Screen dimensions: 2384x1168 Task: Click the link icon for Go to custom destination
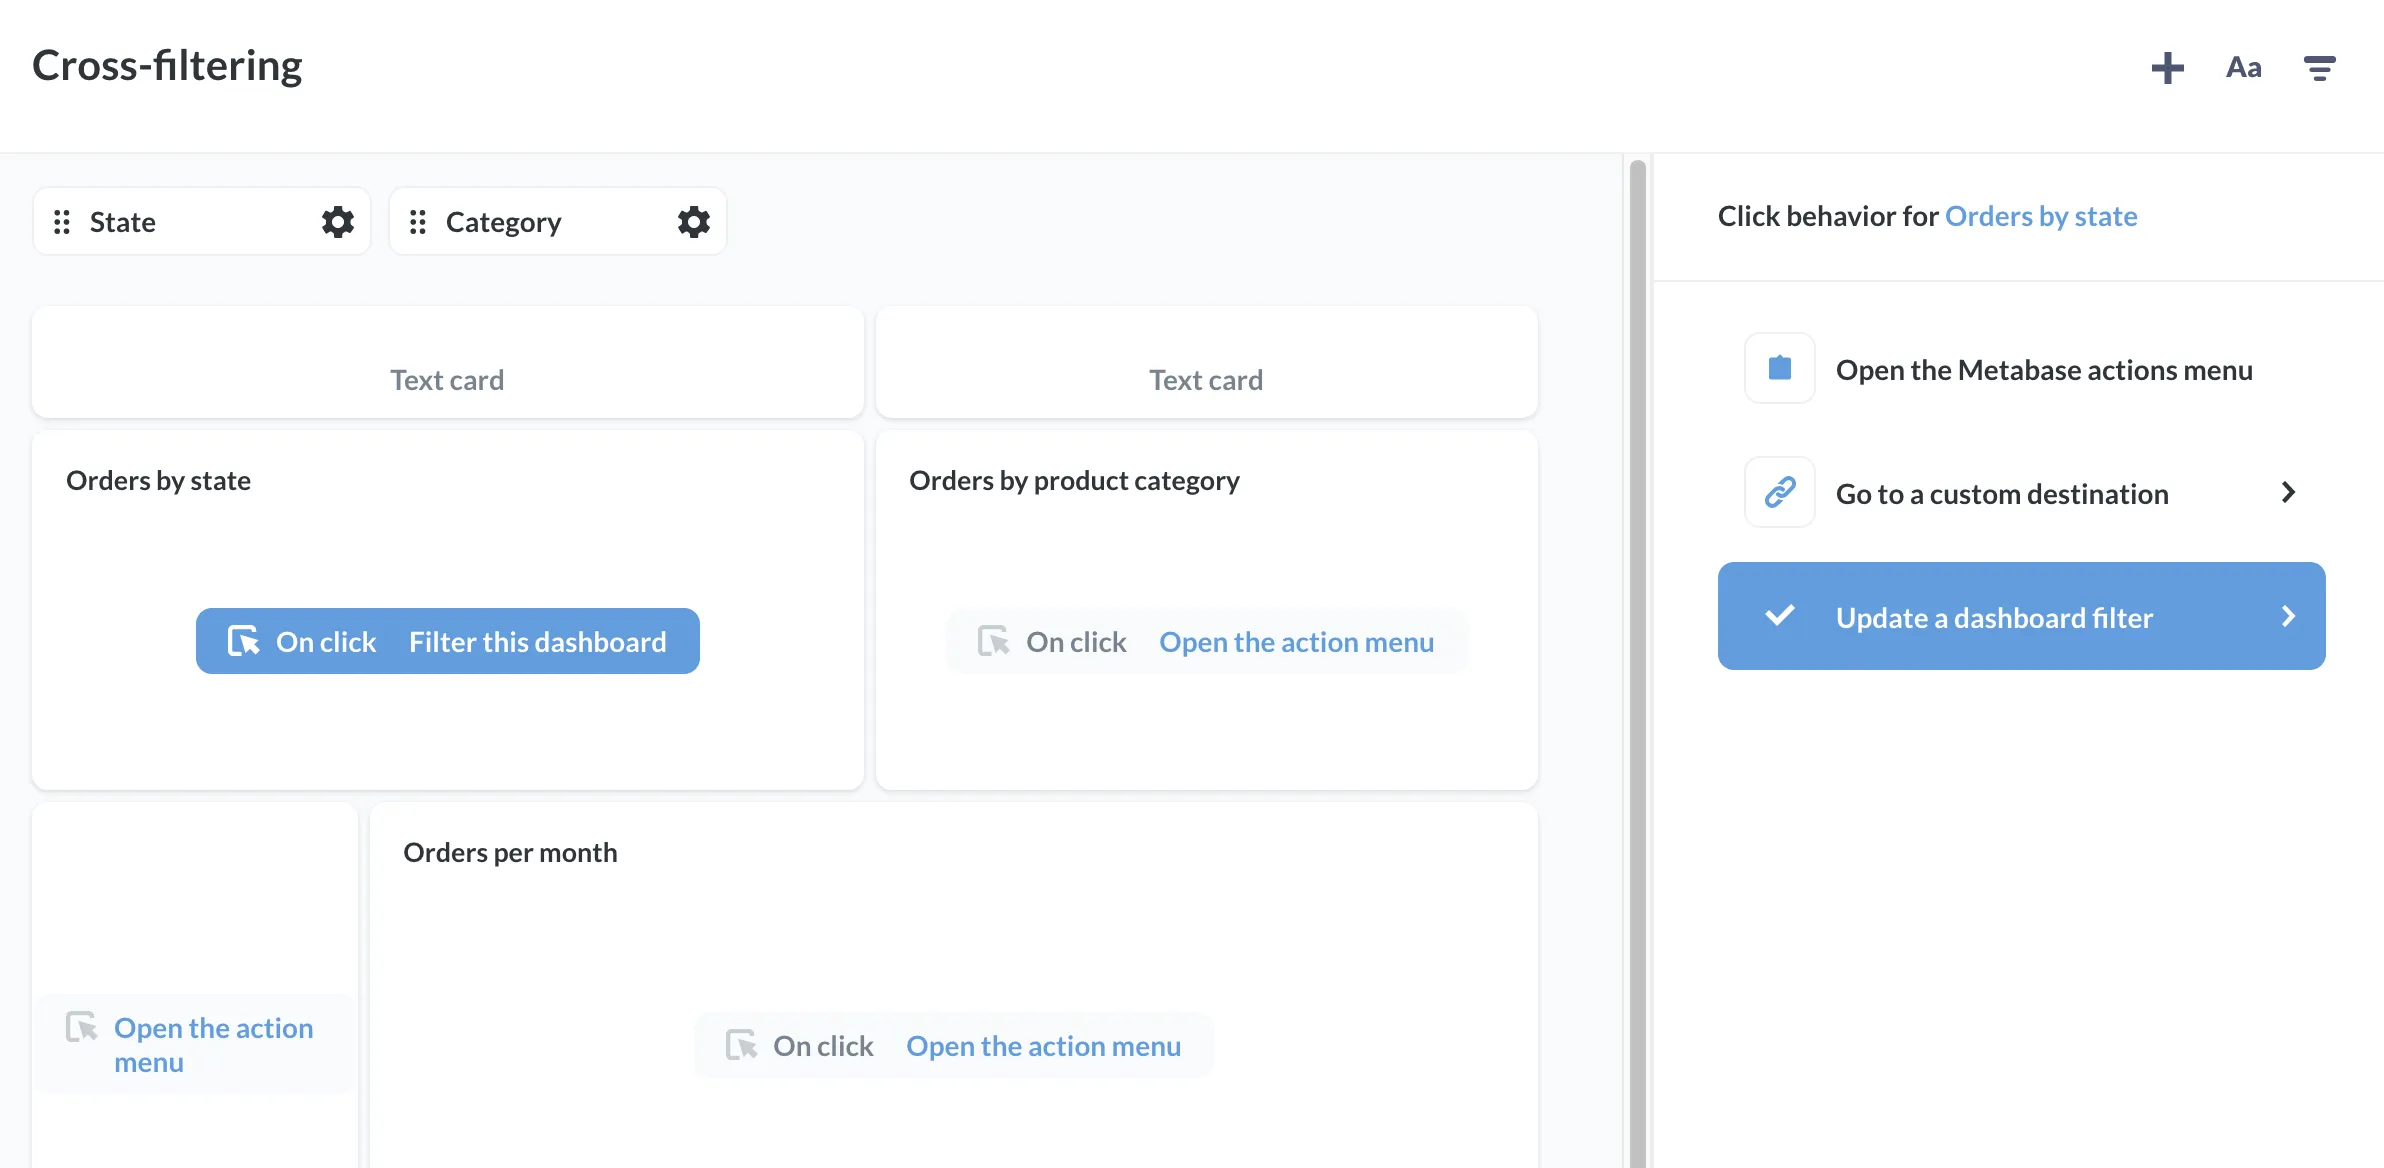[1779, 491]
